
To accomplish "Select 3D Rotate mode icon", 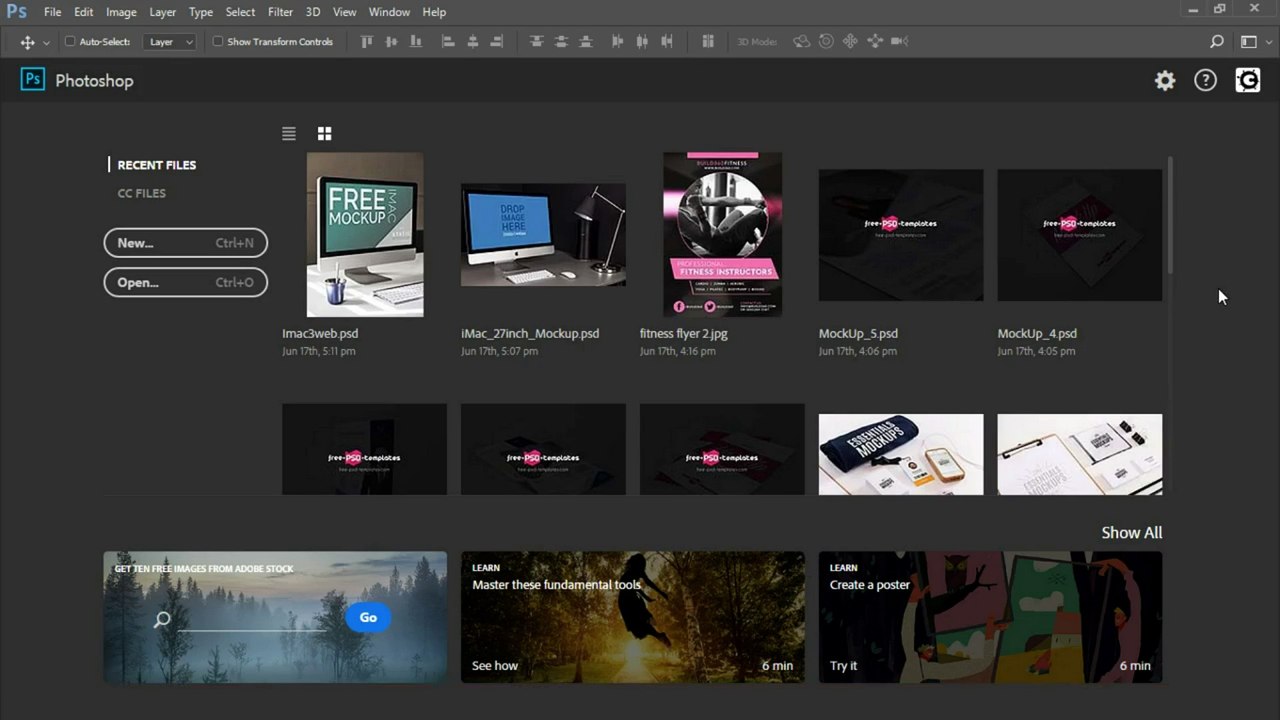I will (x=801, y=42).
